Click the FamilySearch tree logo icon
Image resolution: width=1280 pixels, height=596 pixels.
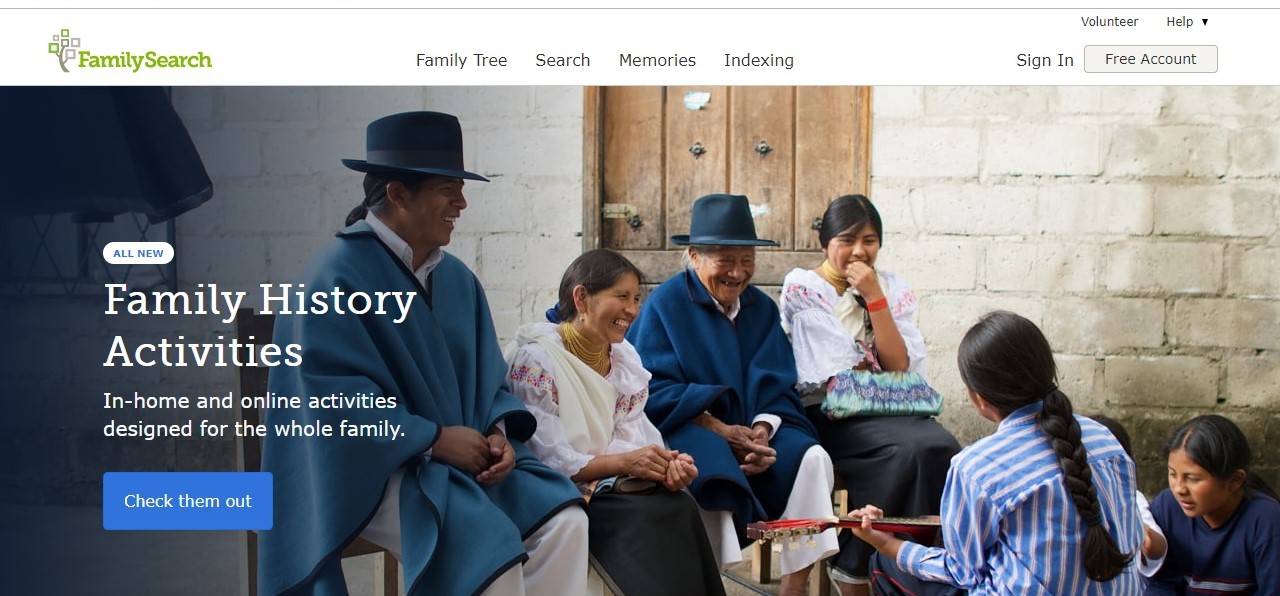63,50
